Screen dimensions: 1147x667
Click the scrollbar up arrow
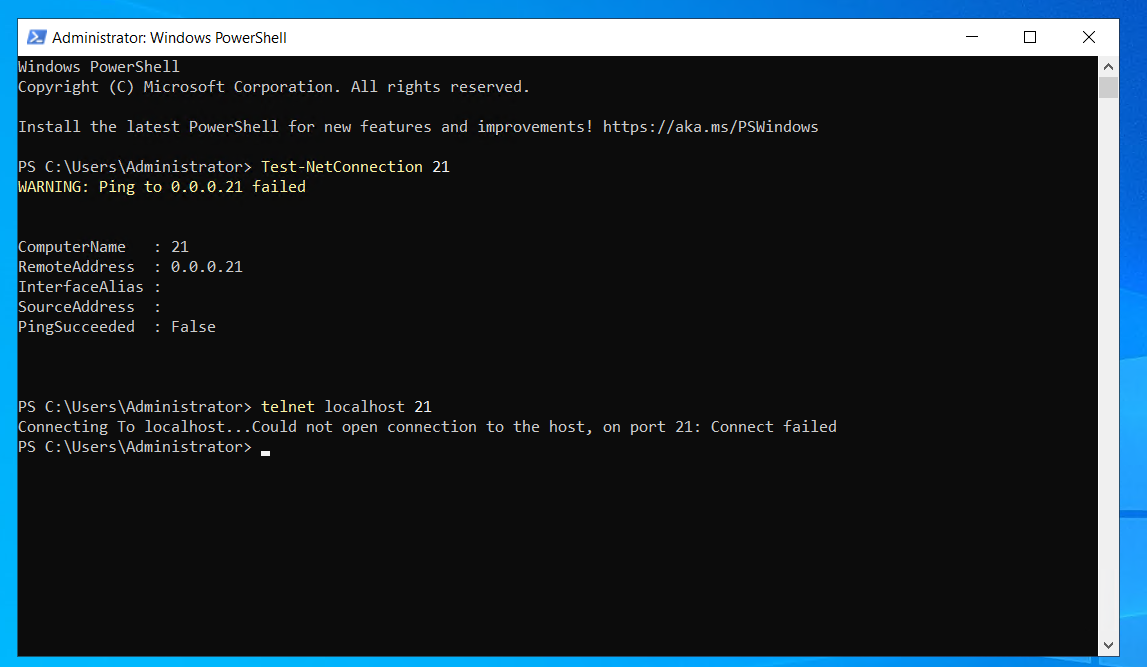pos(1108,64)
